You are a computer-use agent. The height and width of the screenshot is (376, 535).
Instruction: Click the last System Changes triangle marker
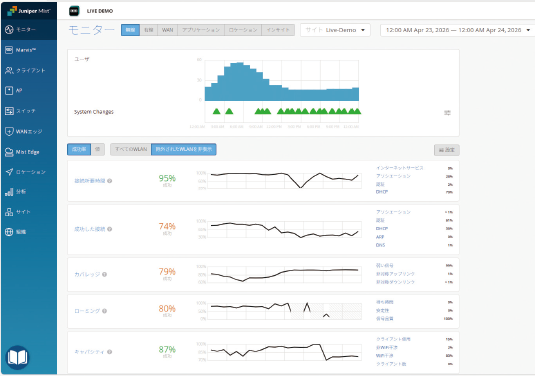pyautogui.click(x=357, y=111)
